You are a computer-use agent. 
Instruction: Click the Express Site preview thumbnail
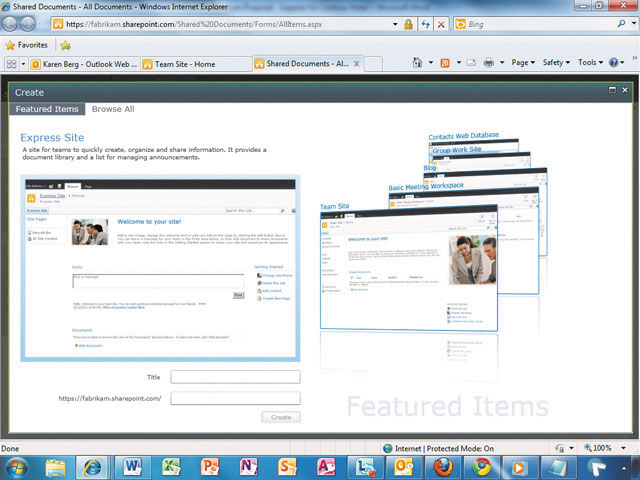click(160, 268)
